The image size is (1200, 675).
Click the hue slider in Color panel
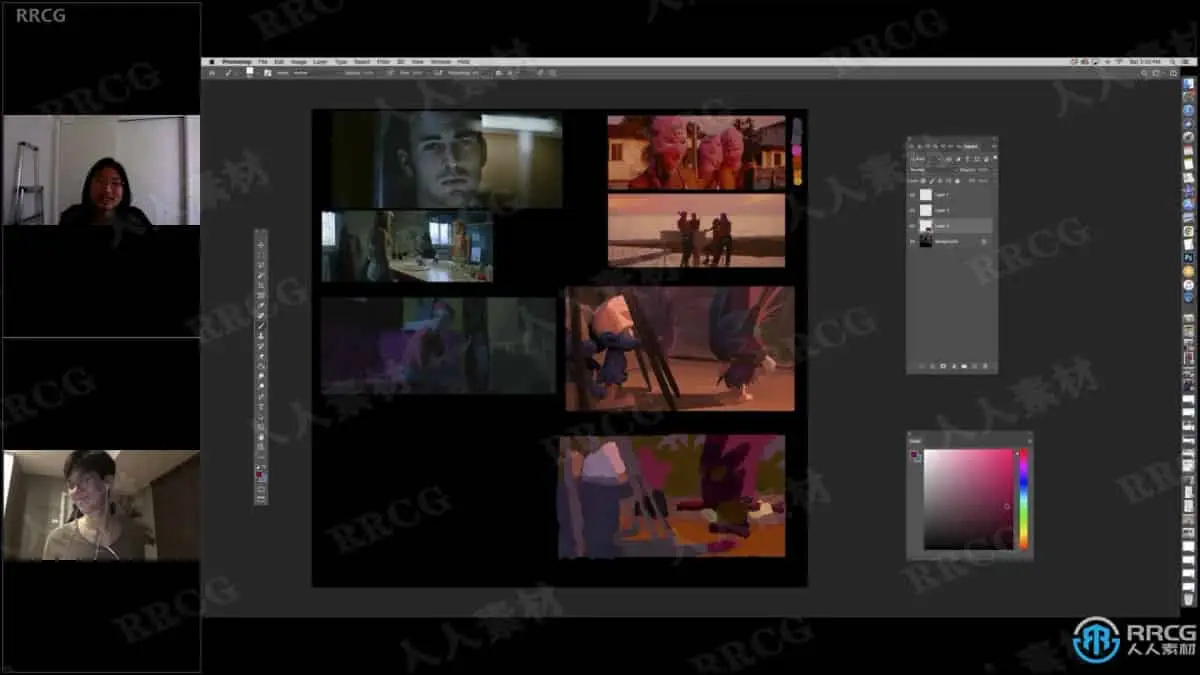point(1023,499)
